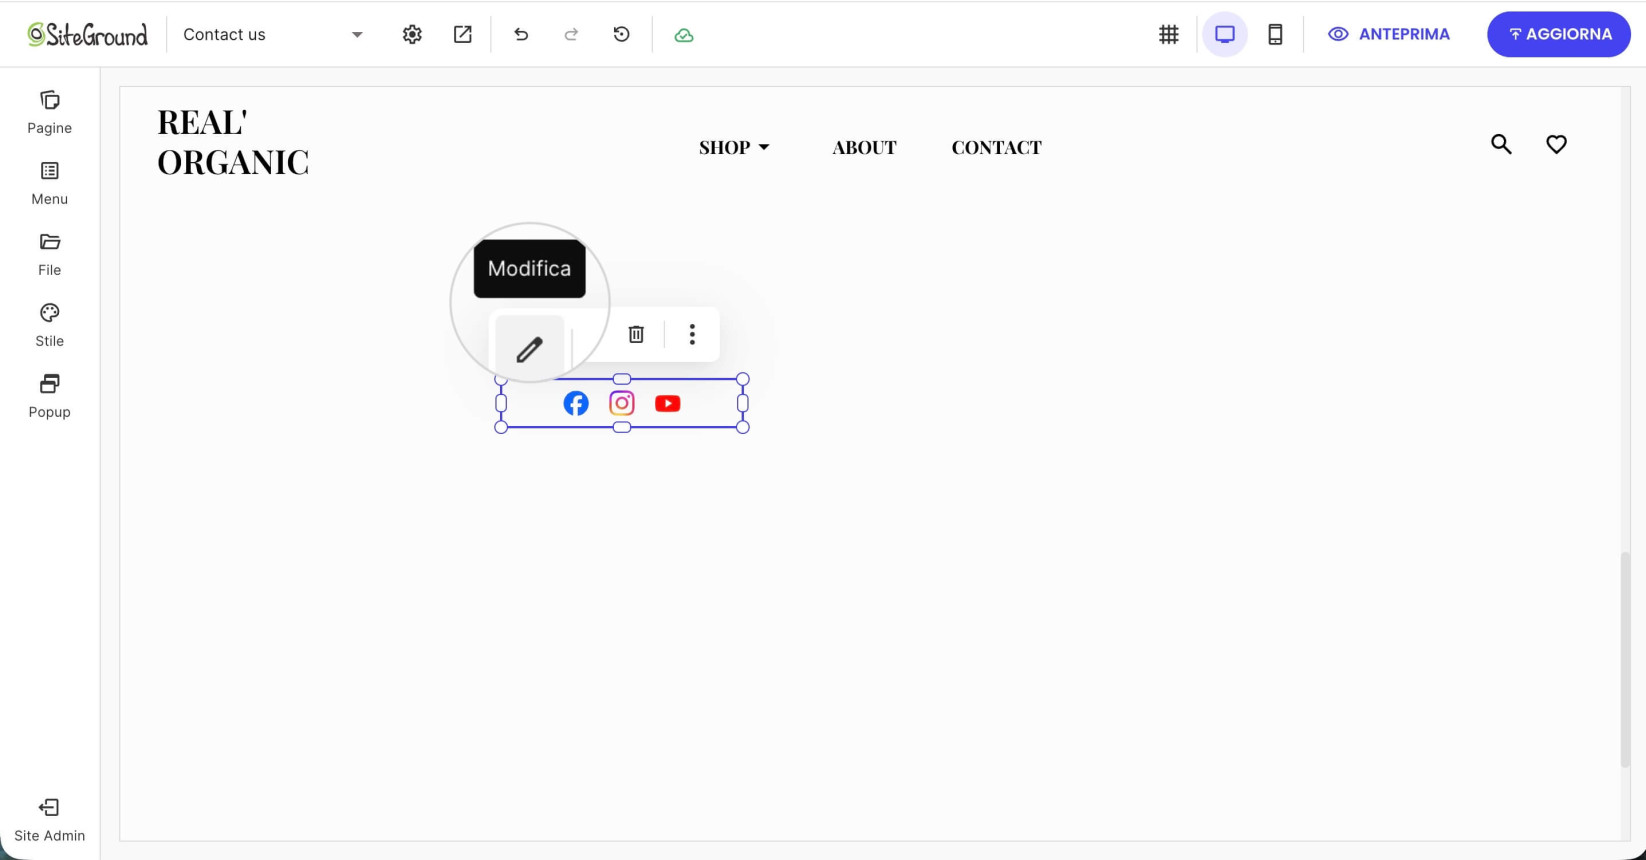
Task: Open the element more options menu
Action: pyautogui.click(x=692, y=334)
